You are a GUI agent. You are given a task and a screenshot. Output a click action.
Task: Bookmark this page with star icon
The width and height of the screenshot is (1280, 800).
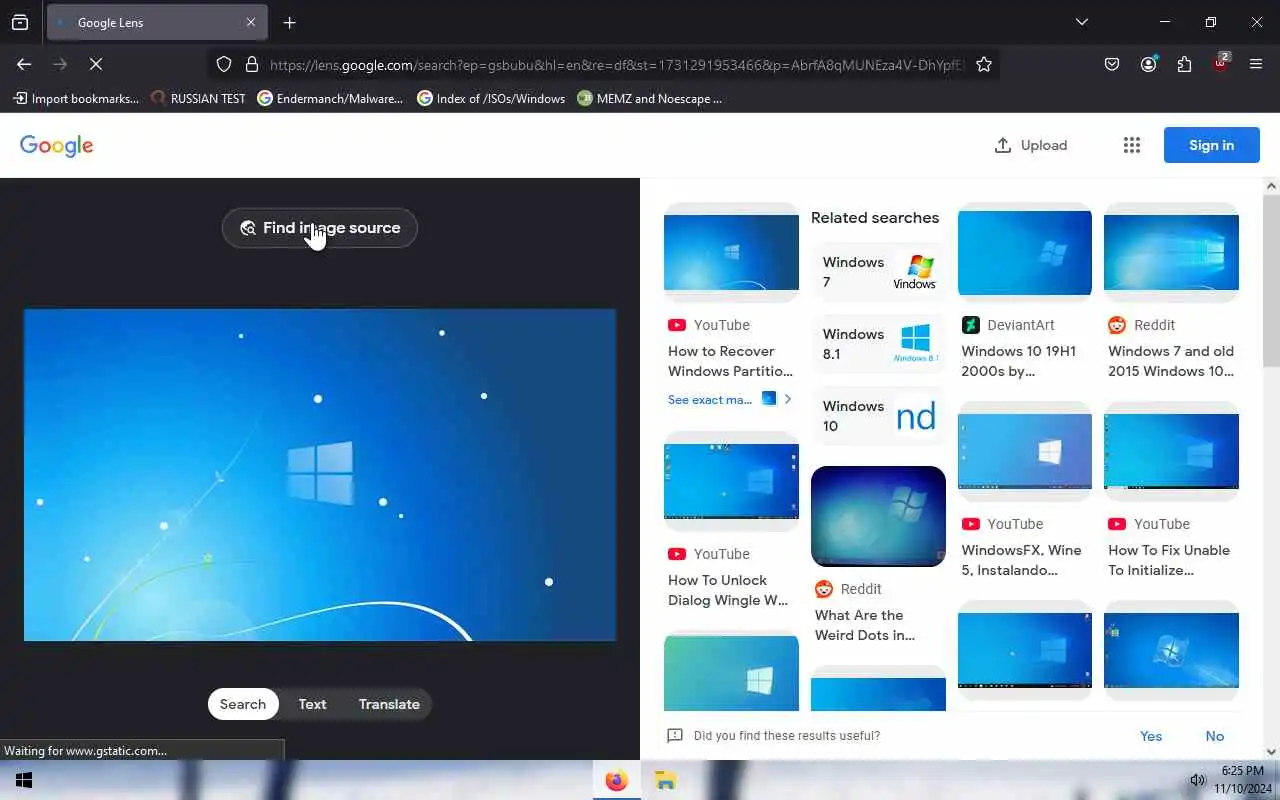click(x=984, y=64)
